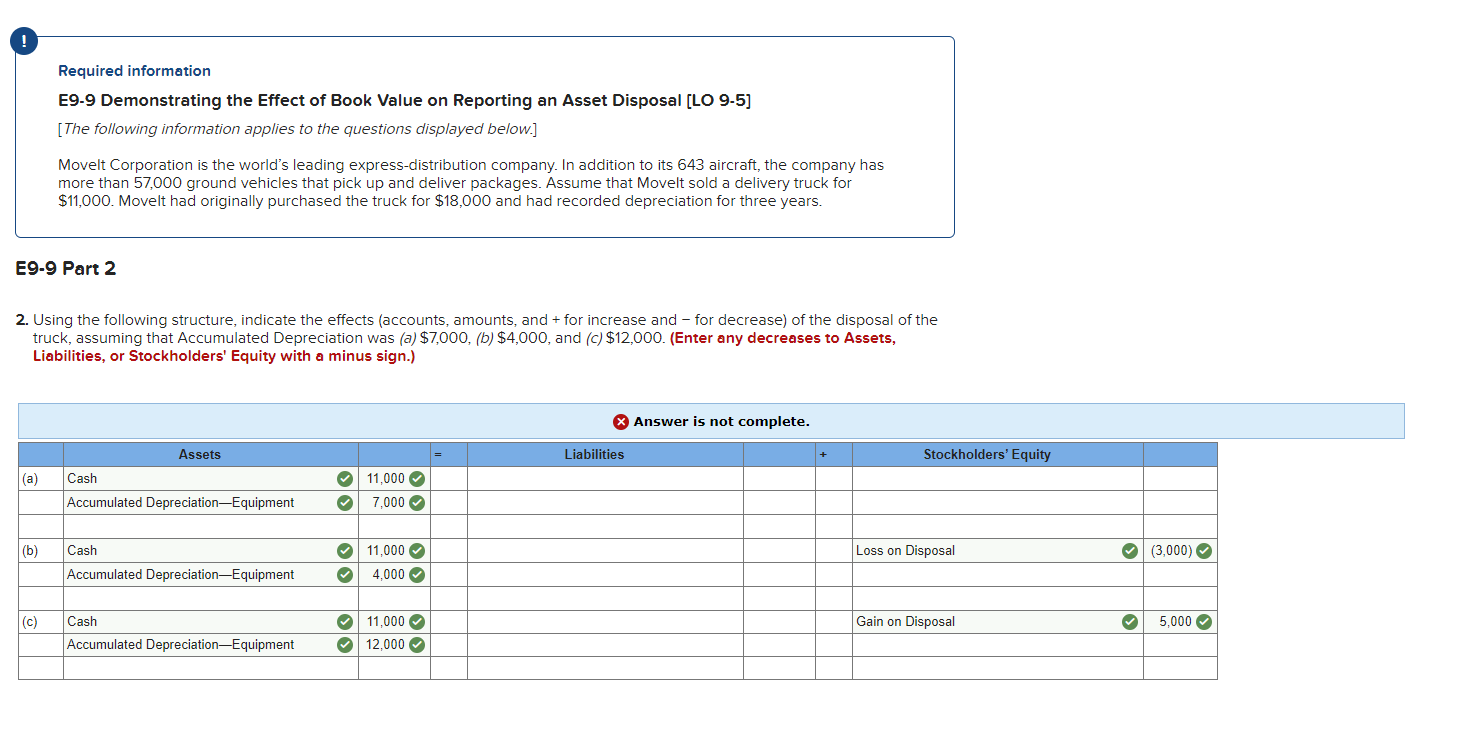Click the green checkmark next to Loss on Disposal
This screenshot has height=752, width=1481.
pyautogui.click(x=1129, y=550)
